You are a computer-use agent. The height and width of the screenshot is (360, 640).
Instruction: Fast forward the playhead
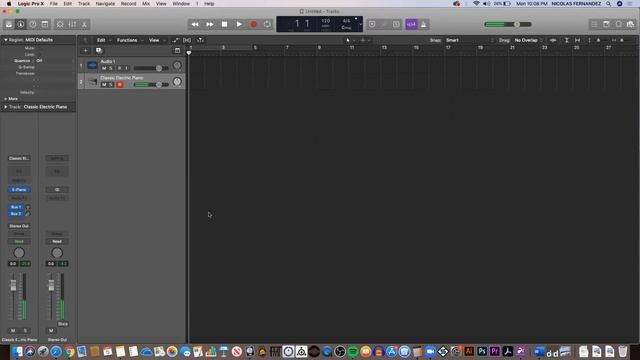pos(210,24)
